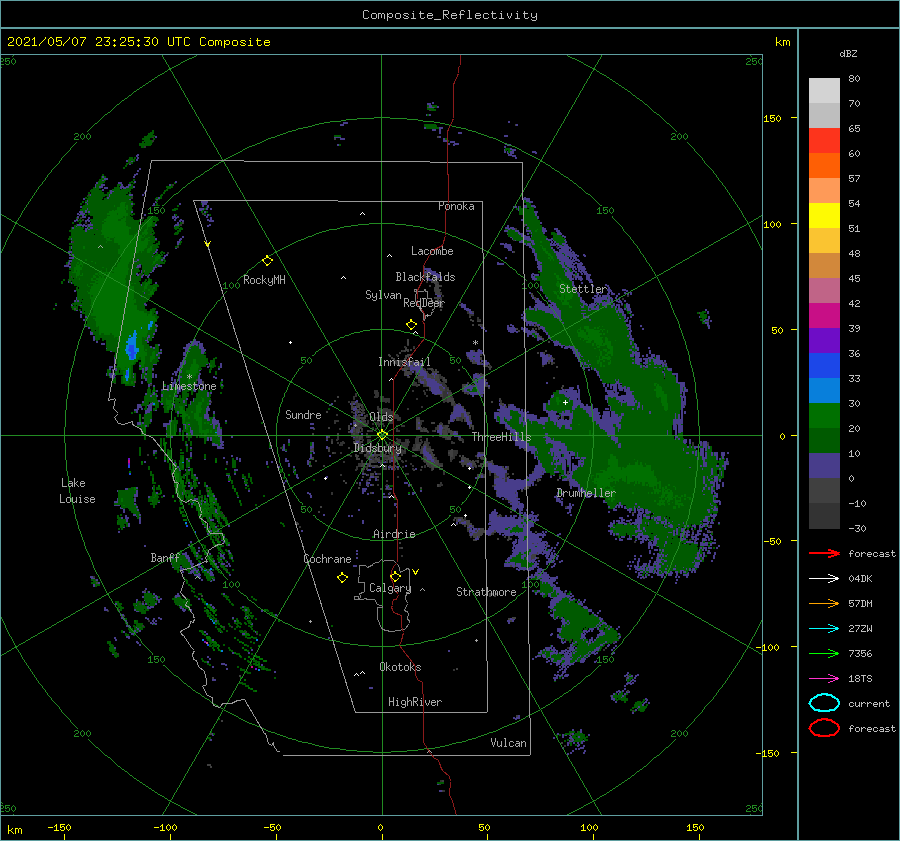Select the HighRiver label
This screenshot has width=900, height=841.
(415, 702)
